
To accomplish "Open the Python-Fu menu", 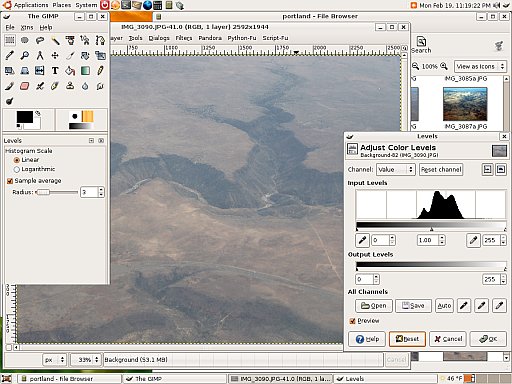I will 242,38.
